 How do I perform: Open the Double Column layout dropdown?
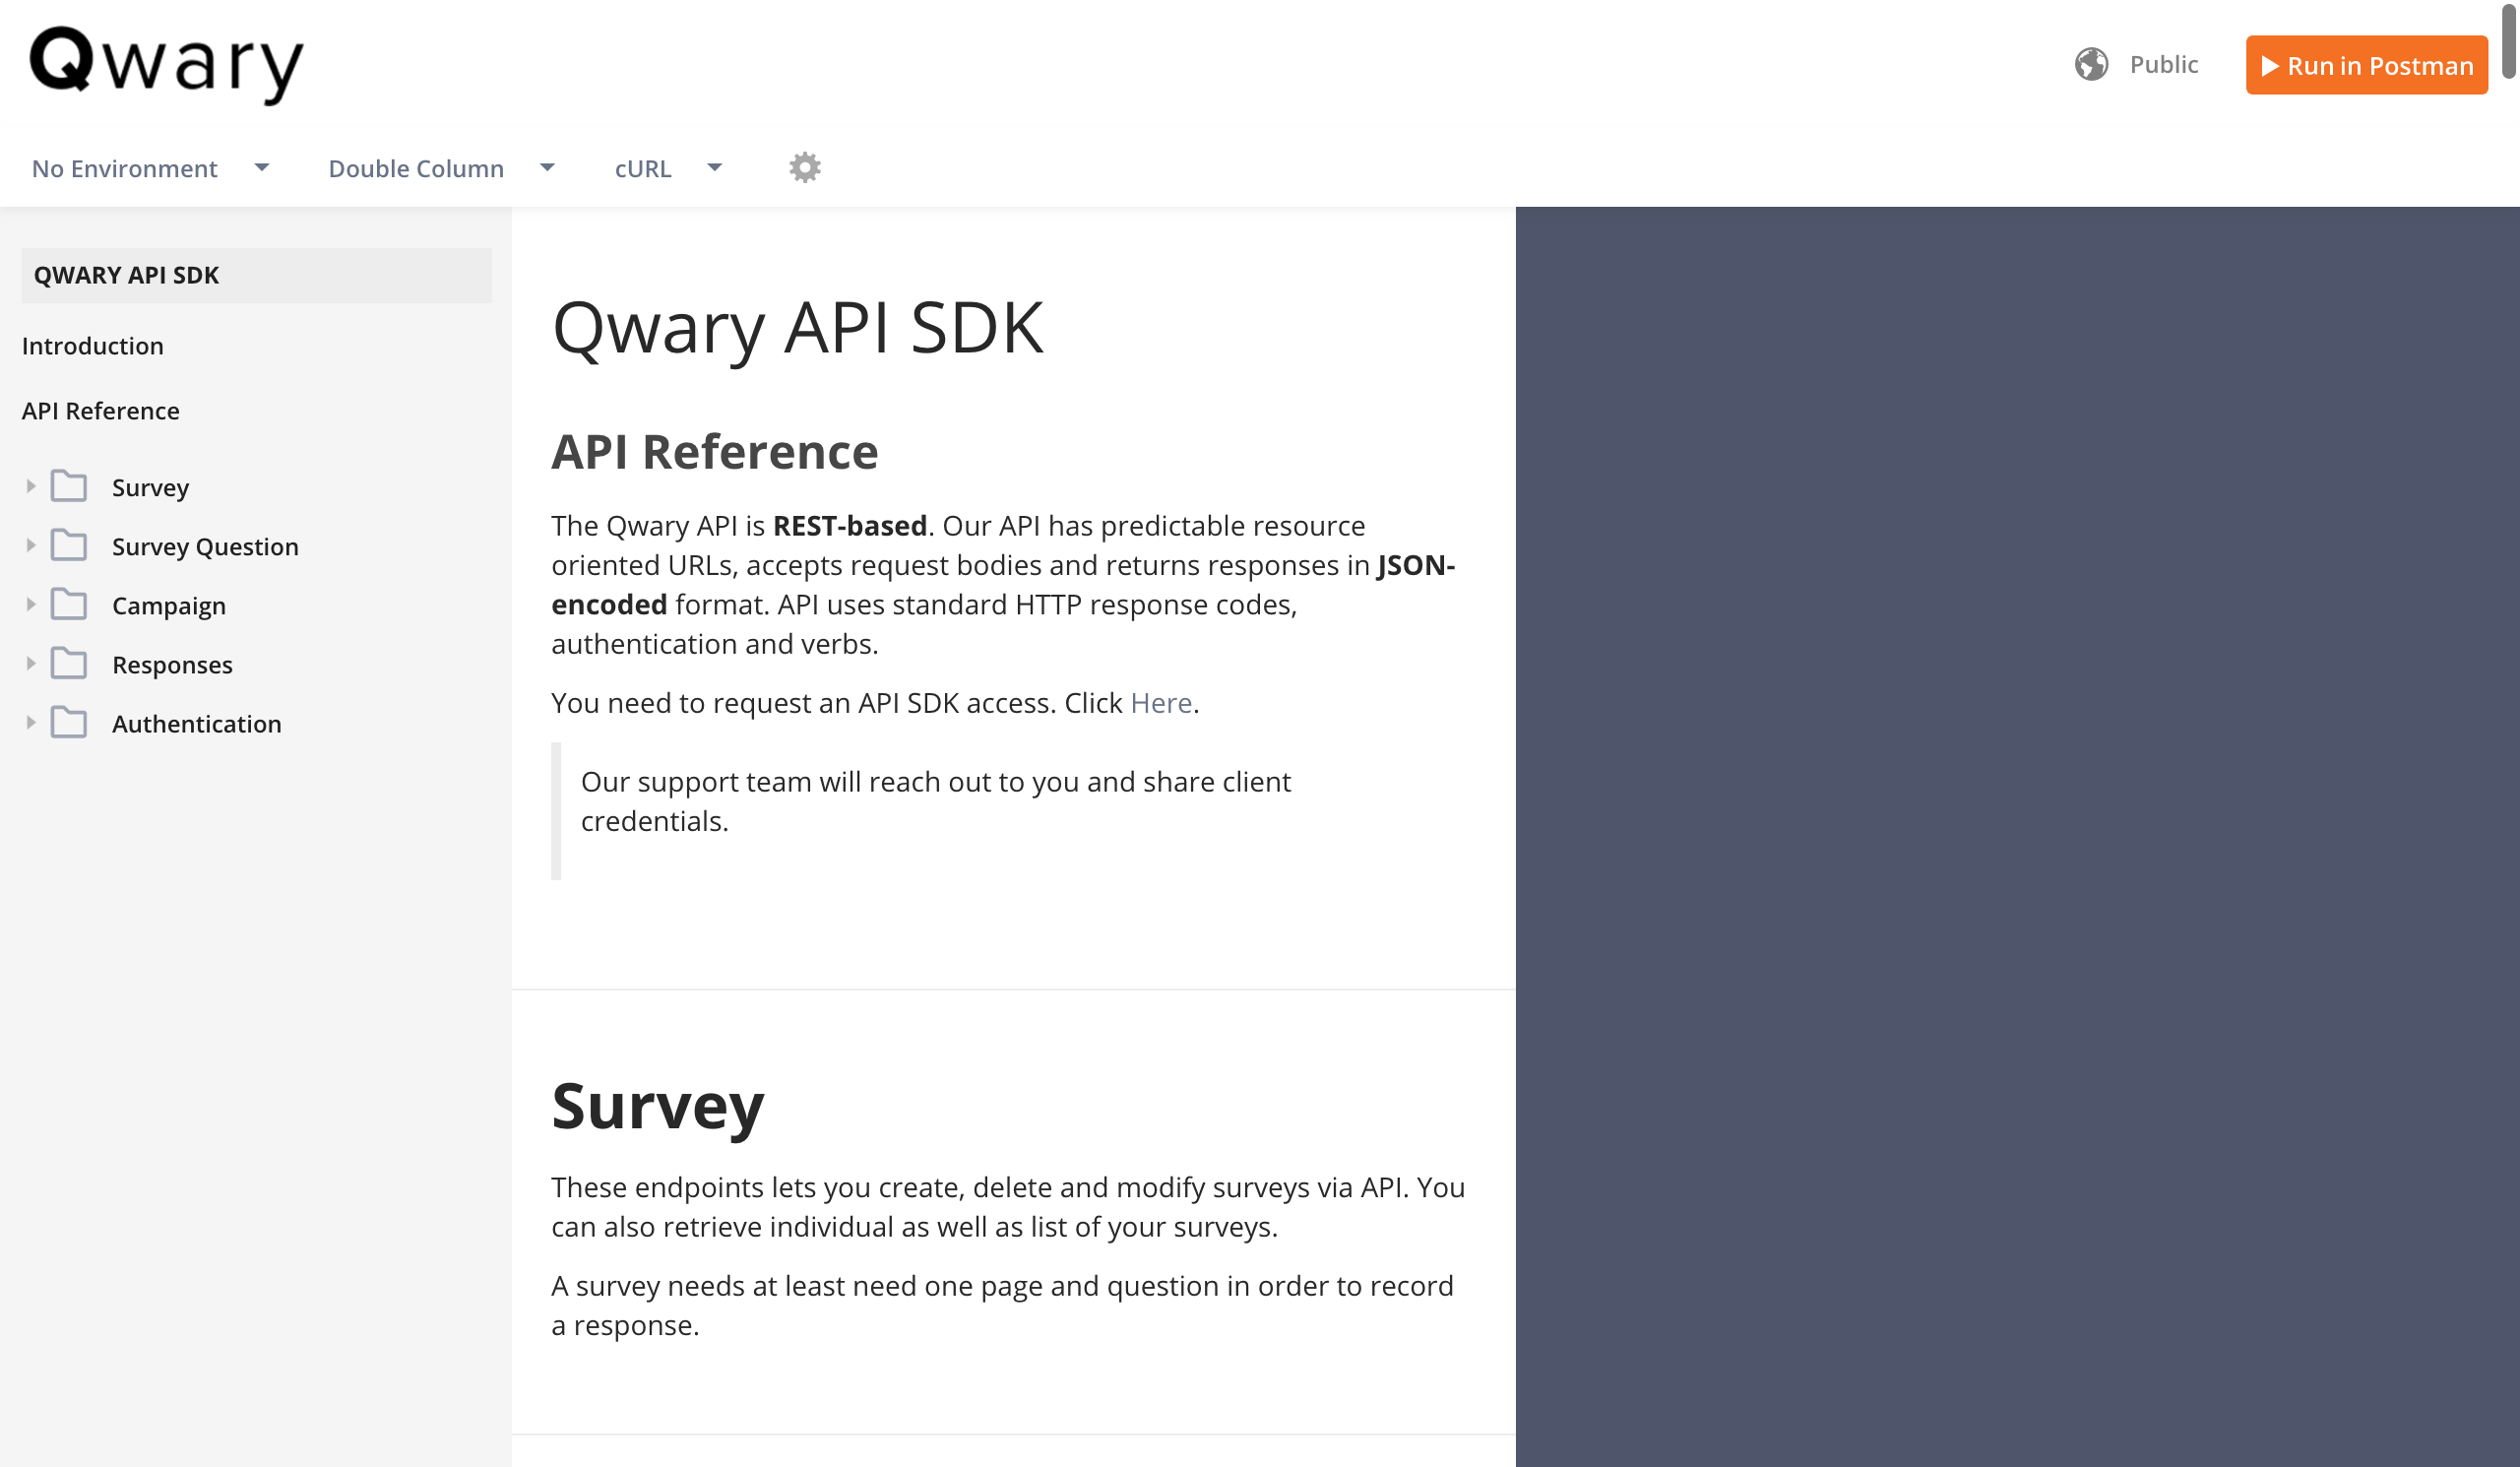441,168
